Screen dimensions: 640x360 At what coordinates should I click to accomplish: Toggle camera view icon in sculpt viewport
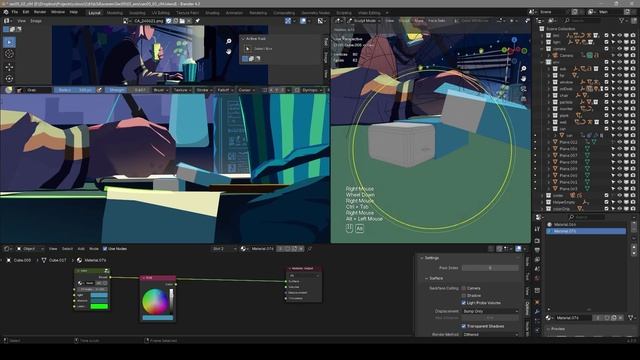(x=524, y=89)
